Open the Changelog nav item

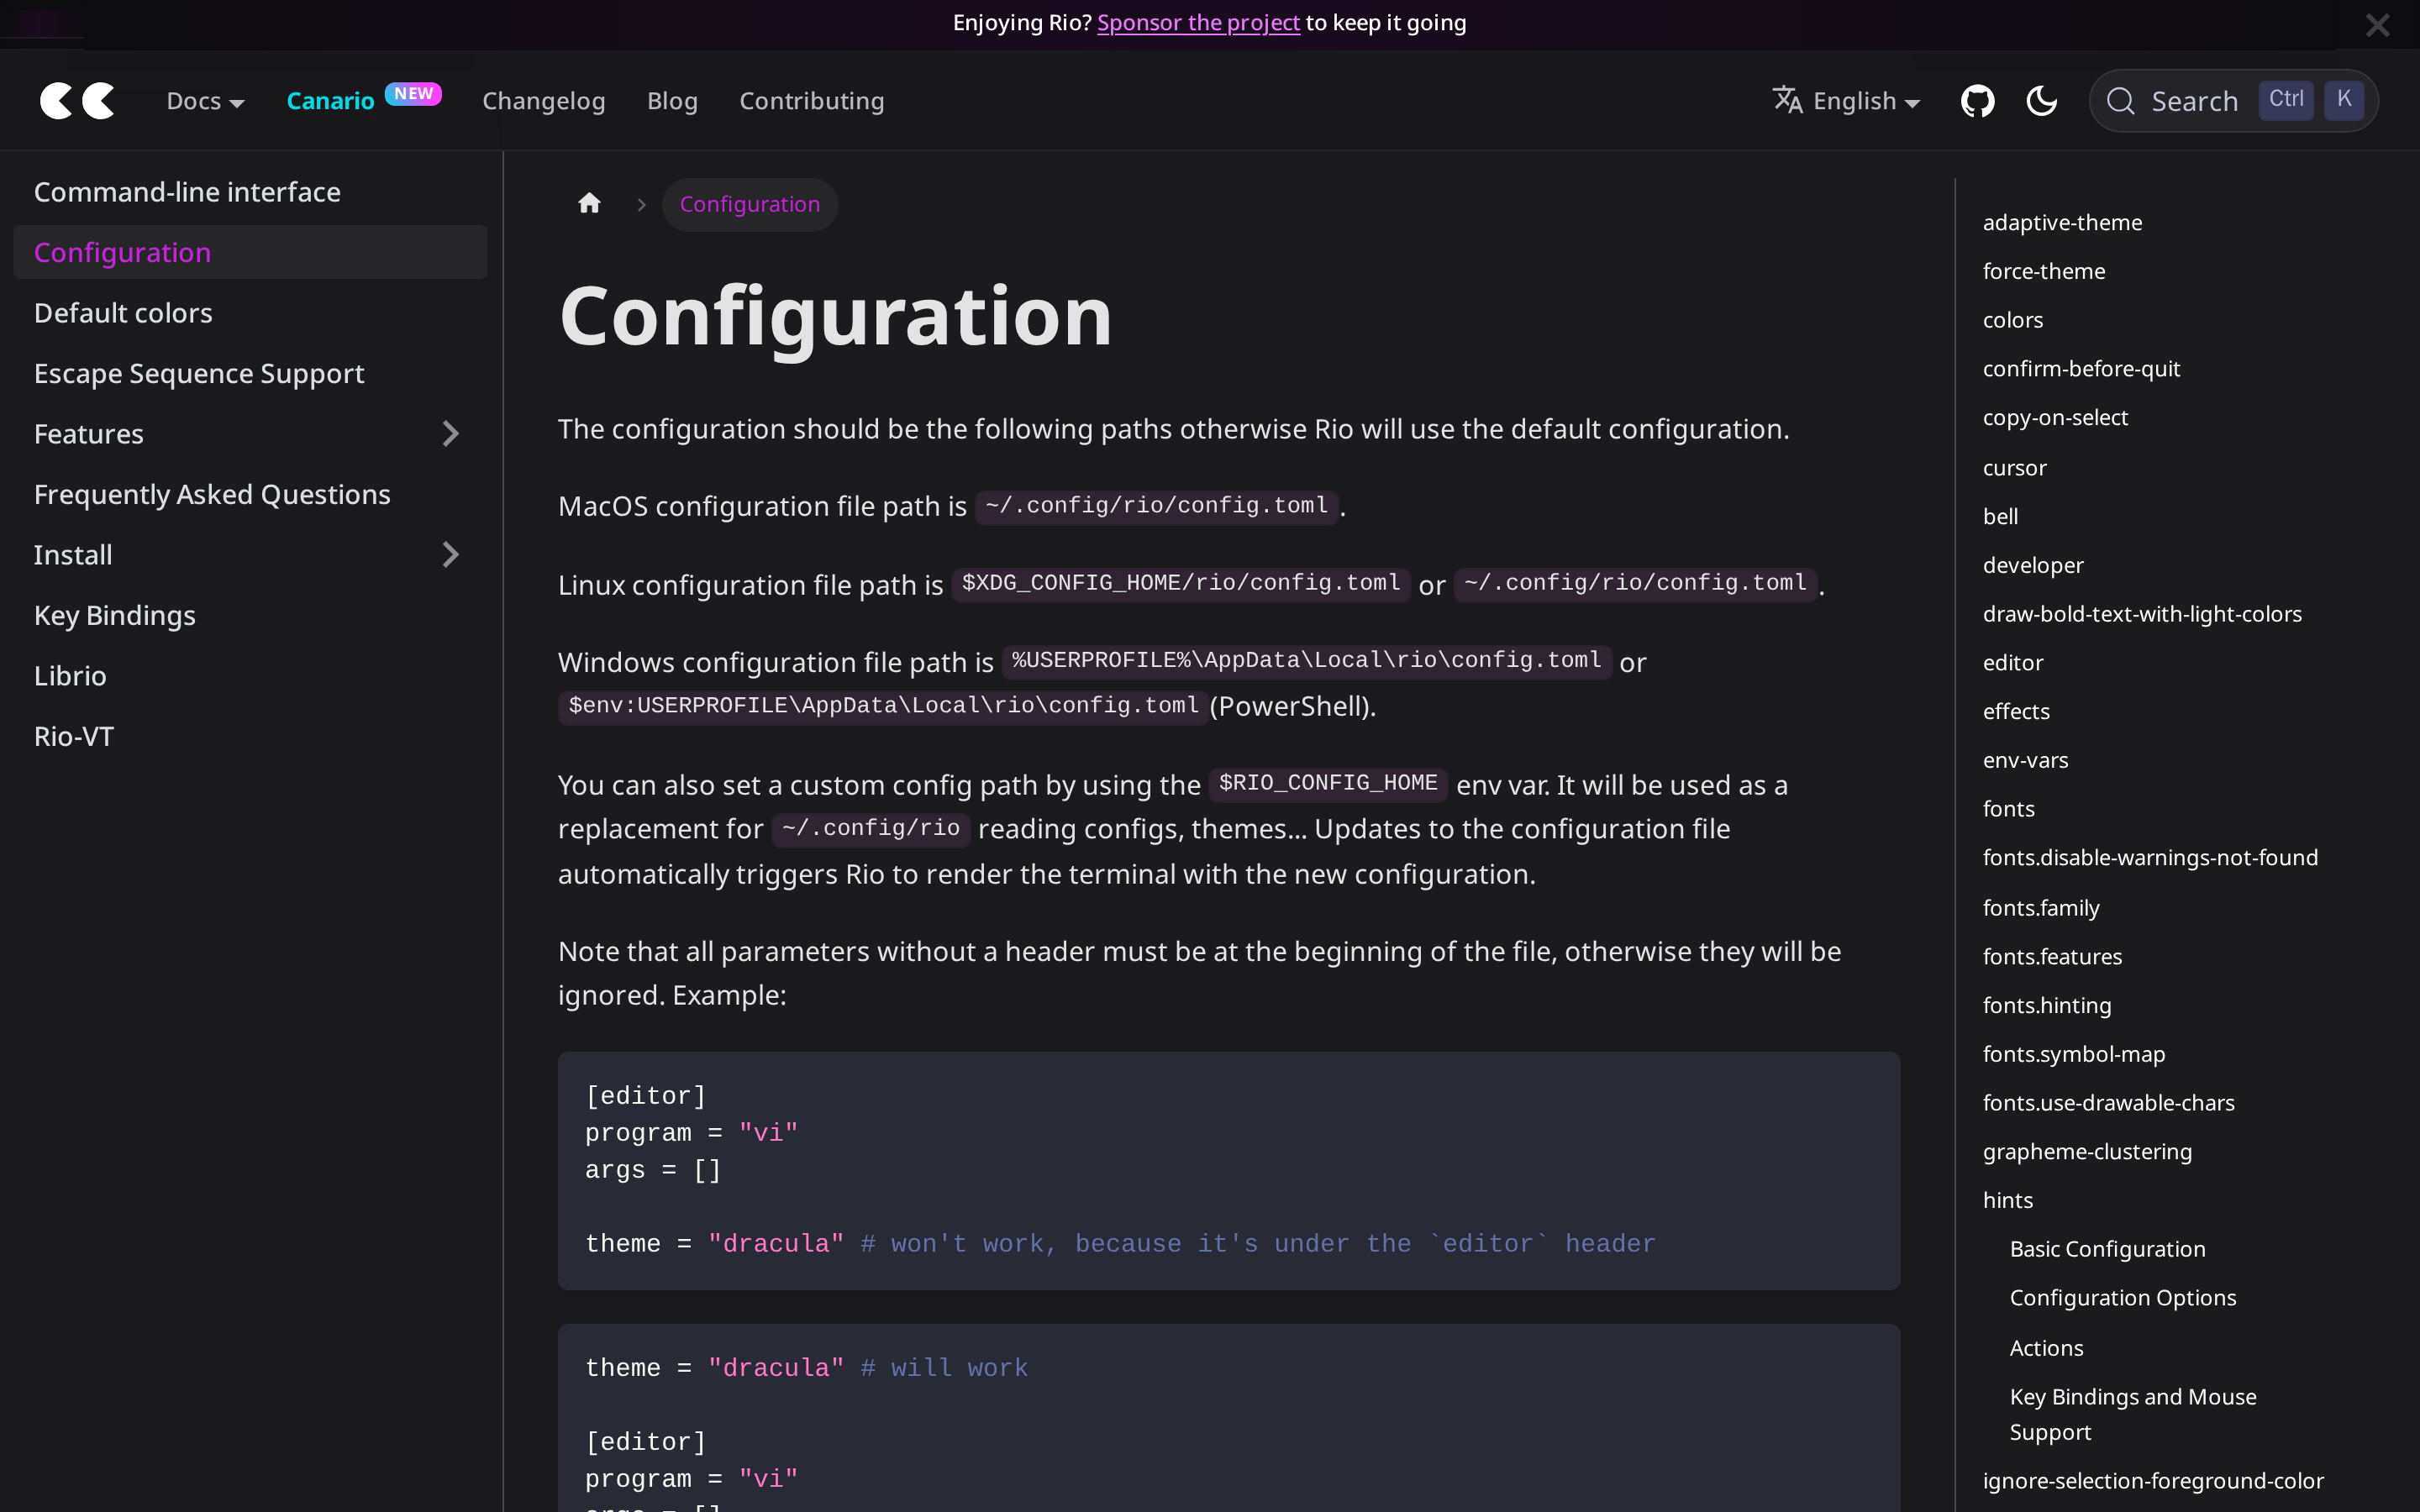pyautogui.click(x=543, y=101)
